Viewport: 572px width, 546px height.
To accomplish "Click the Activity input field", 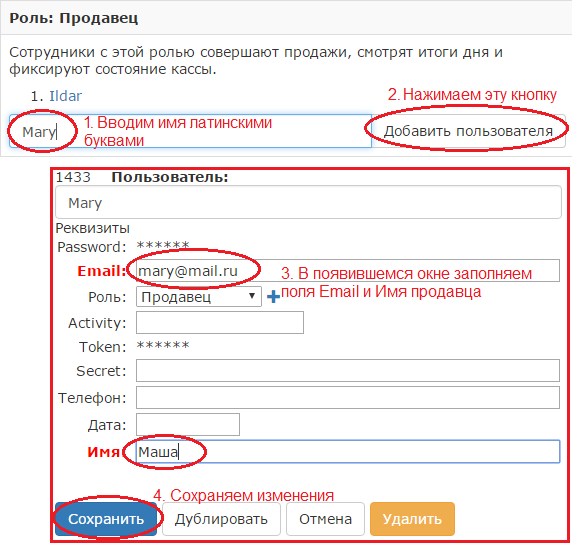I will tap(220, 322).
